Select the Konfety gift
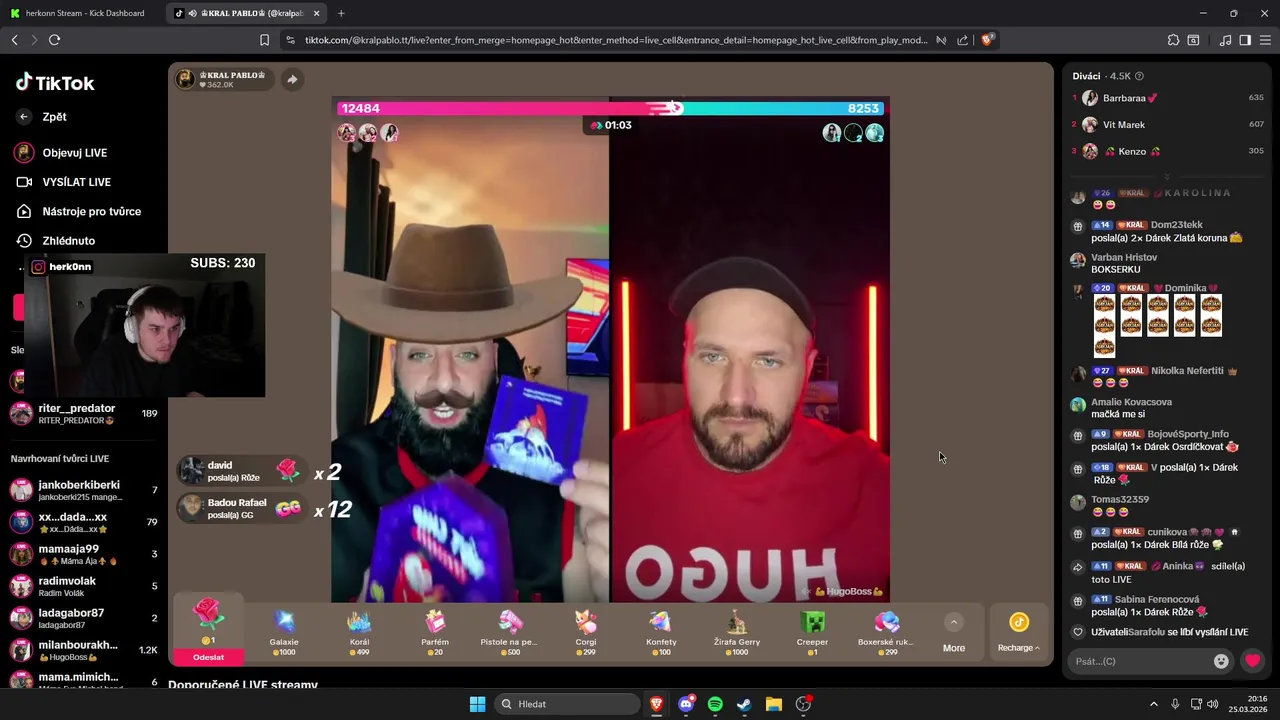Image resolution: width=1280 pixels, height=720 pixels. coord(661,632)
